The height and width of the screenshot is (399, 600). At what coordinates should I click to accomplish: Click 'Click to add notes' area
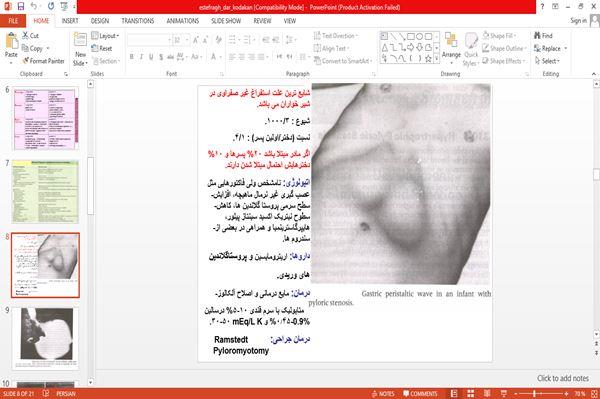(562, 378)
